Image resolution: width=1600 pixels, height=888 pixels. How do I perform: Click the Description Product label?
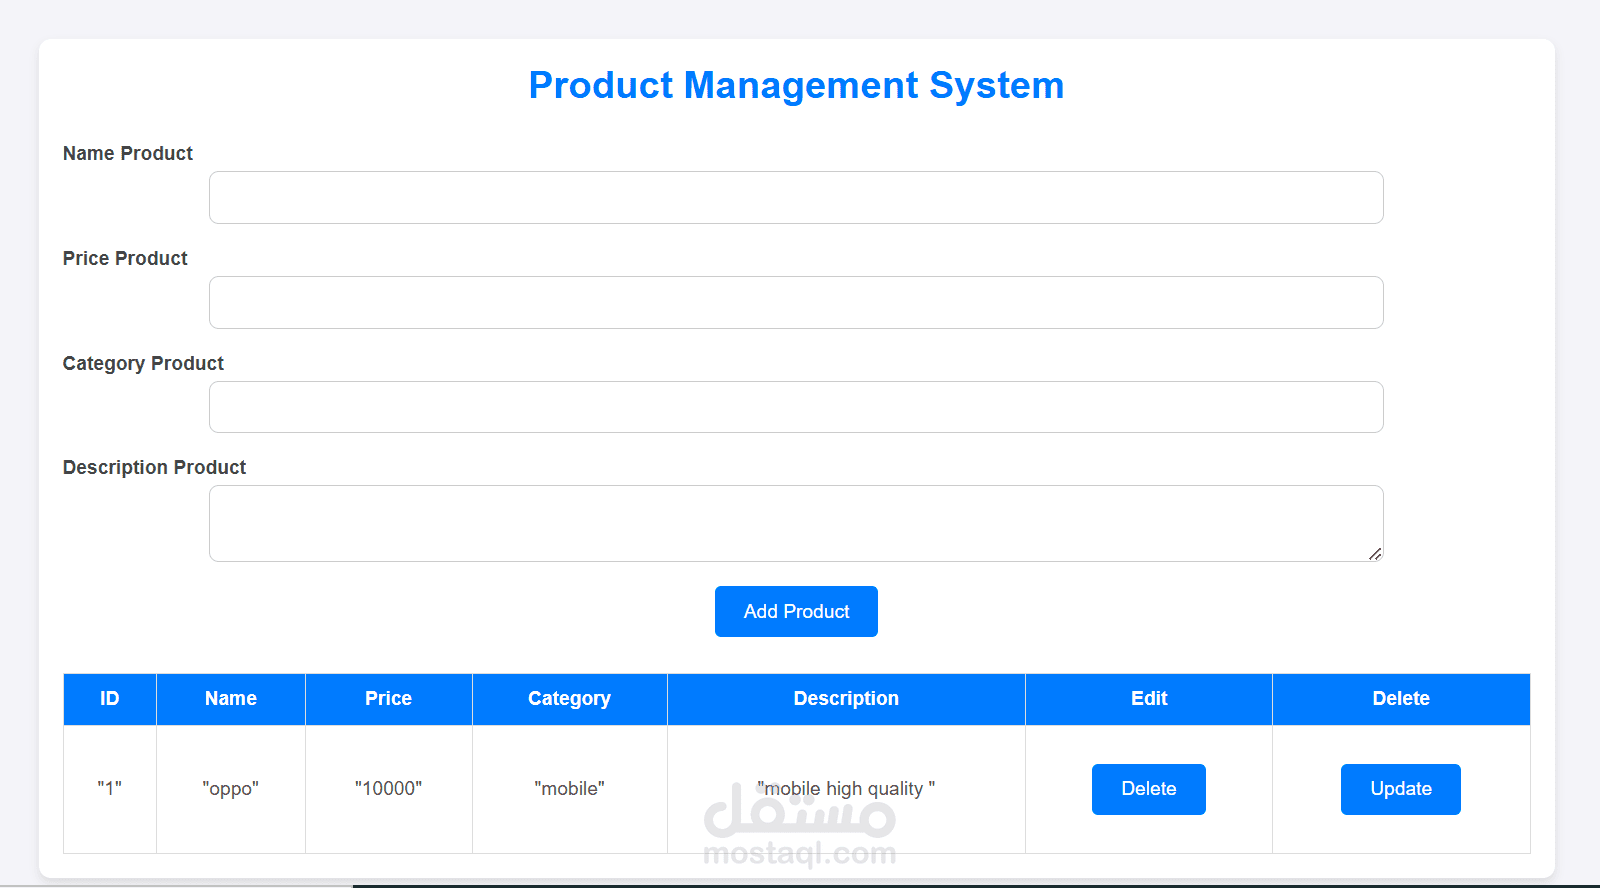point(154,467)
